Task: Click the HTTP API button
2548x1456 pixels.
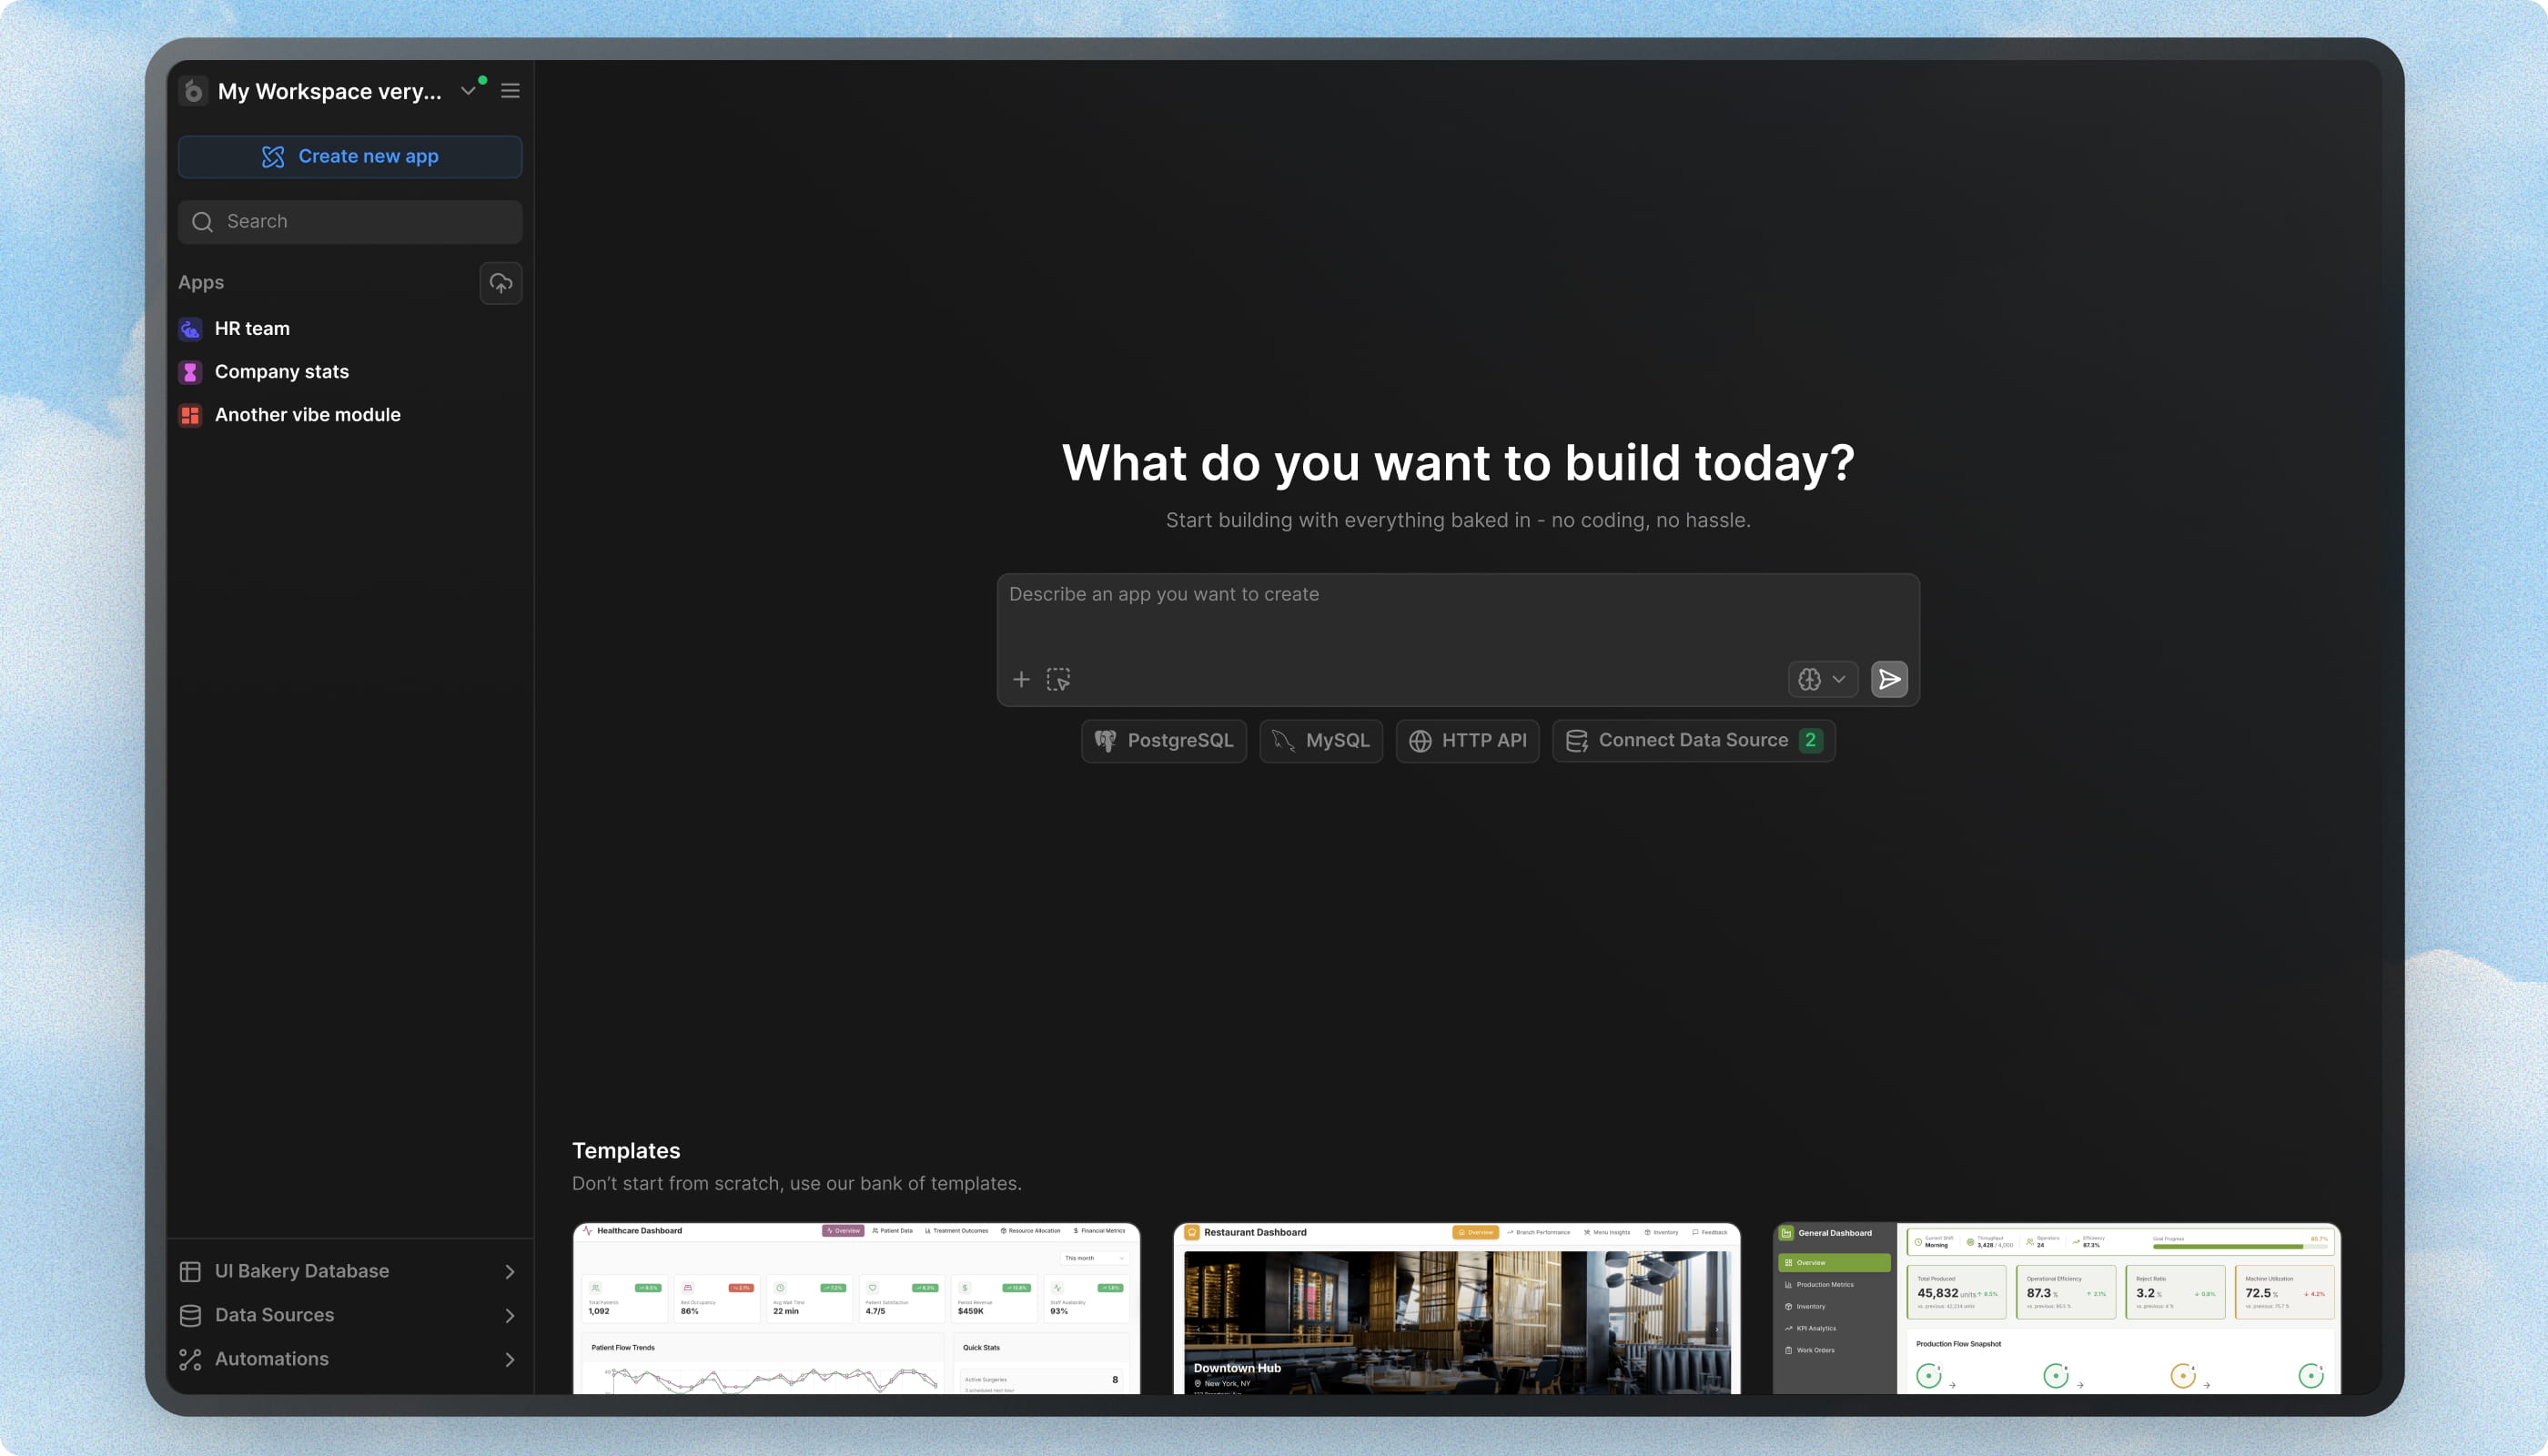Action: [x=1466, y=740]
